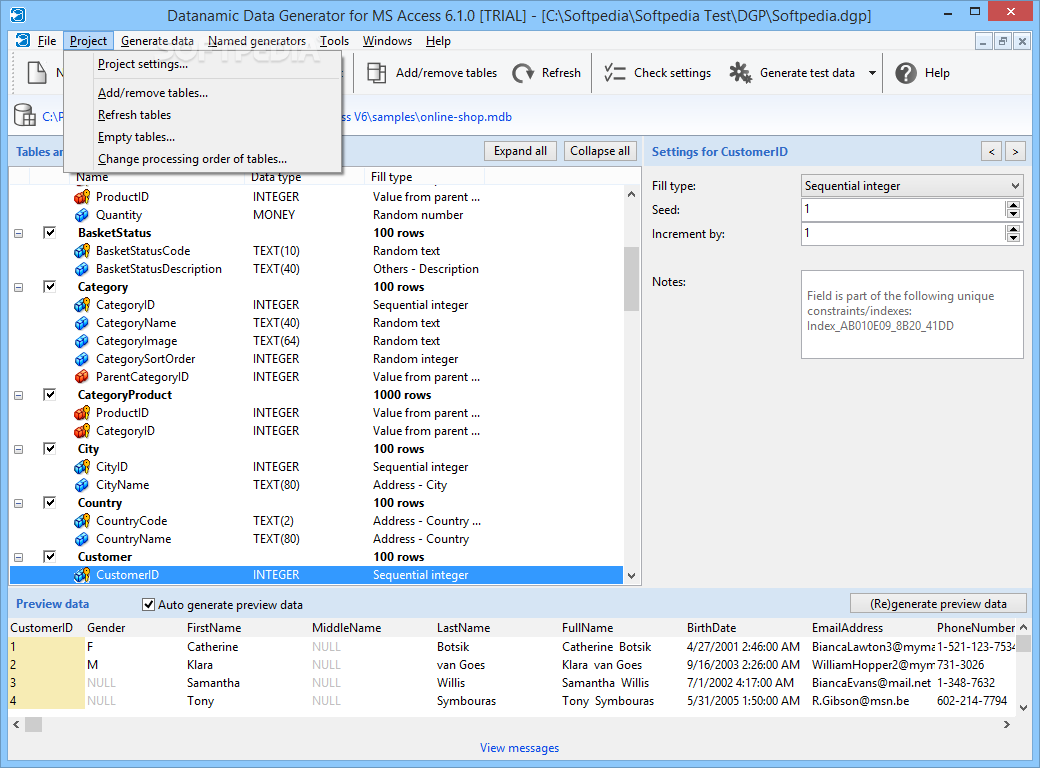Open the View messages link
1040x768 pixels.
[x=519, y=747]
